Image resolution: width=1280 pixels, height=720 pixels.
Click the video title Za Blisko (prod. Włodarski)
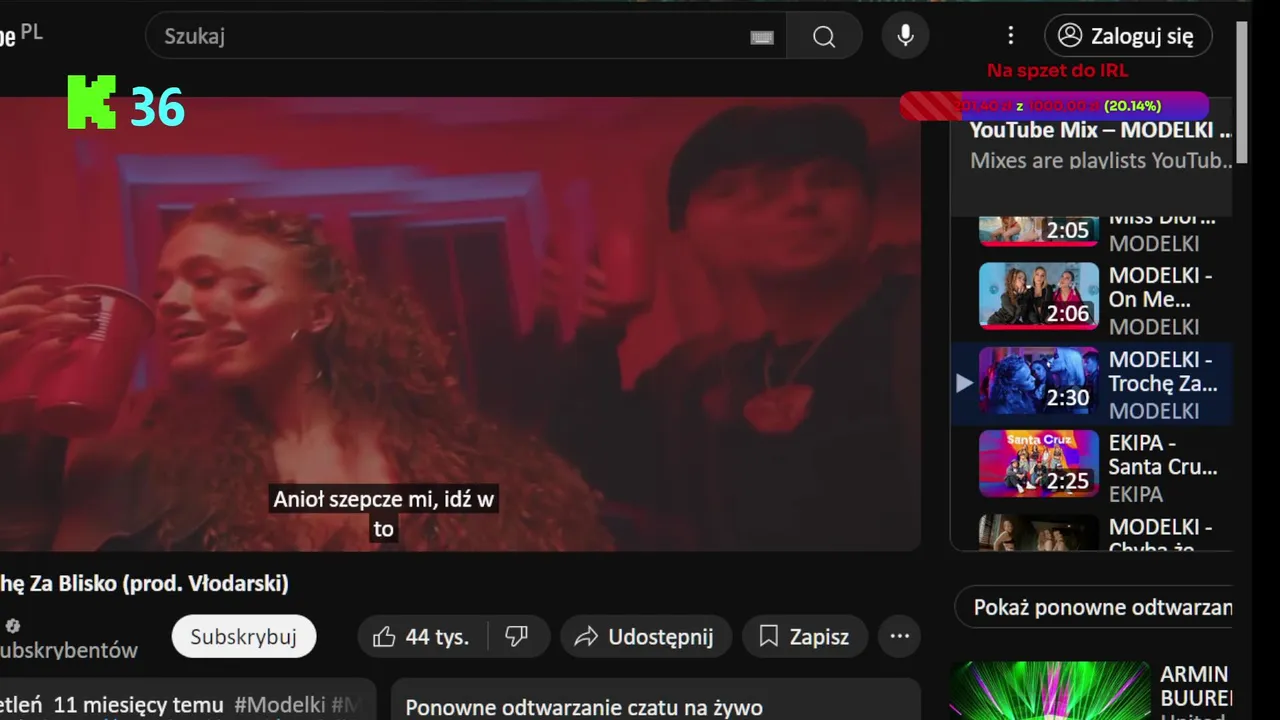click(145, 583)
